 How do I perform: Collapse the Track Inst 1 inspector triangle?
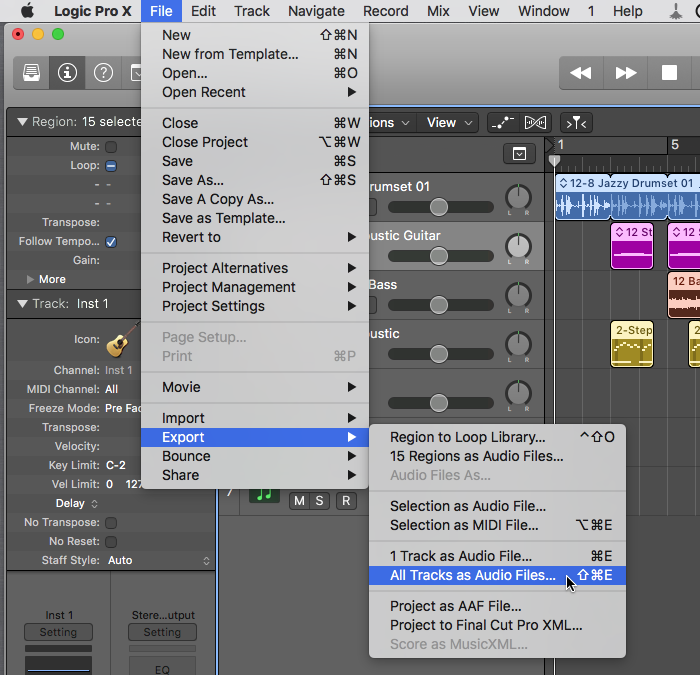[22, 304]
